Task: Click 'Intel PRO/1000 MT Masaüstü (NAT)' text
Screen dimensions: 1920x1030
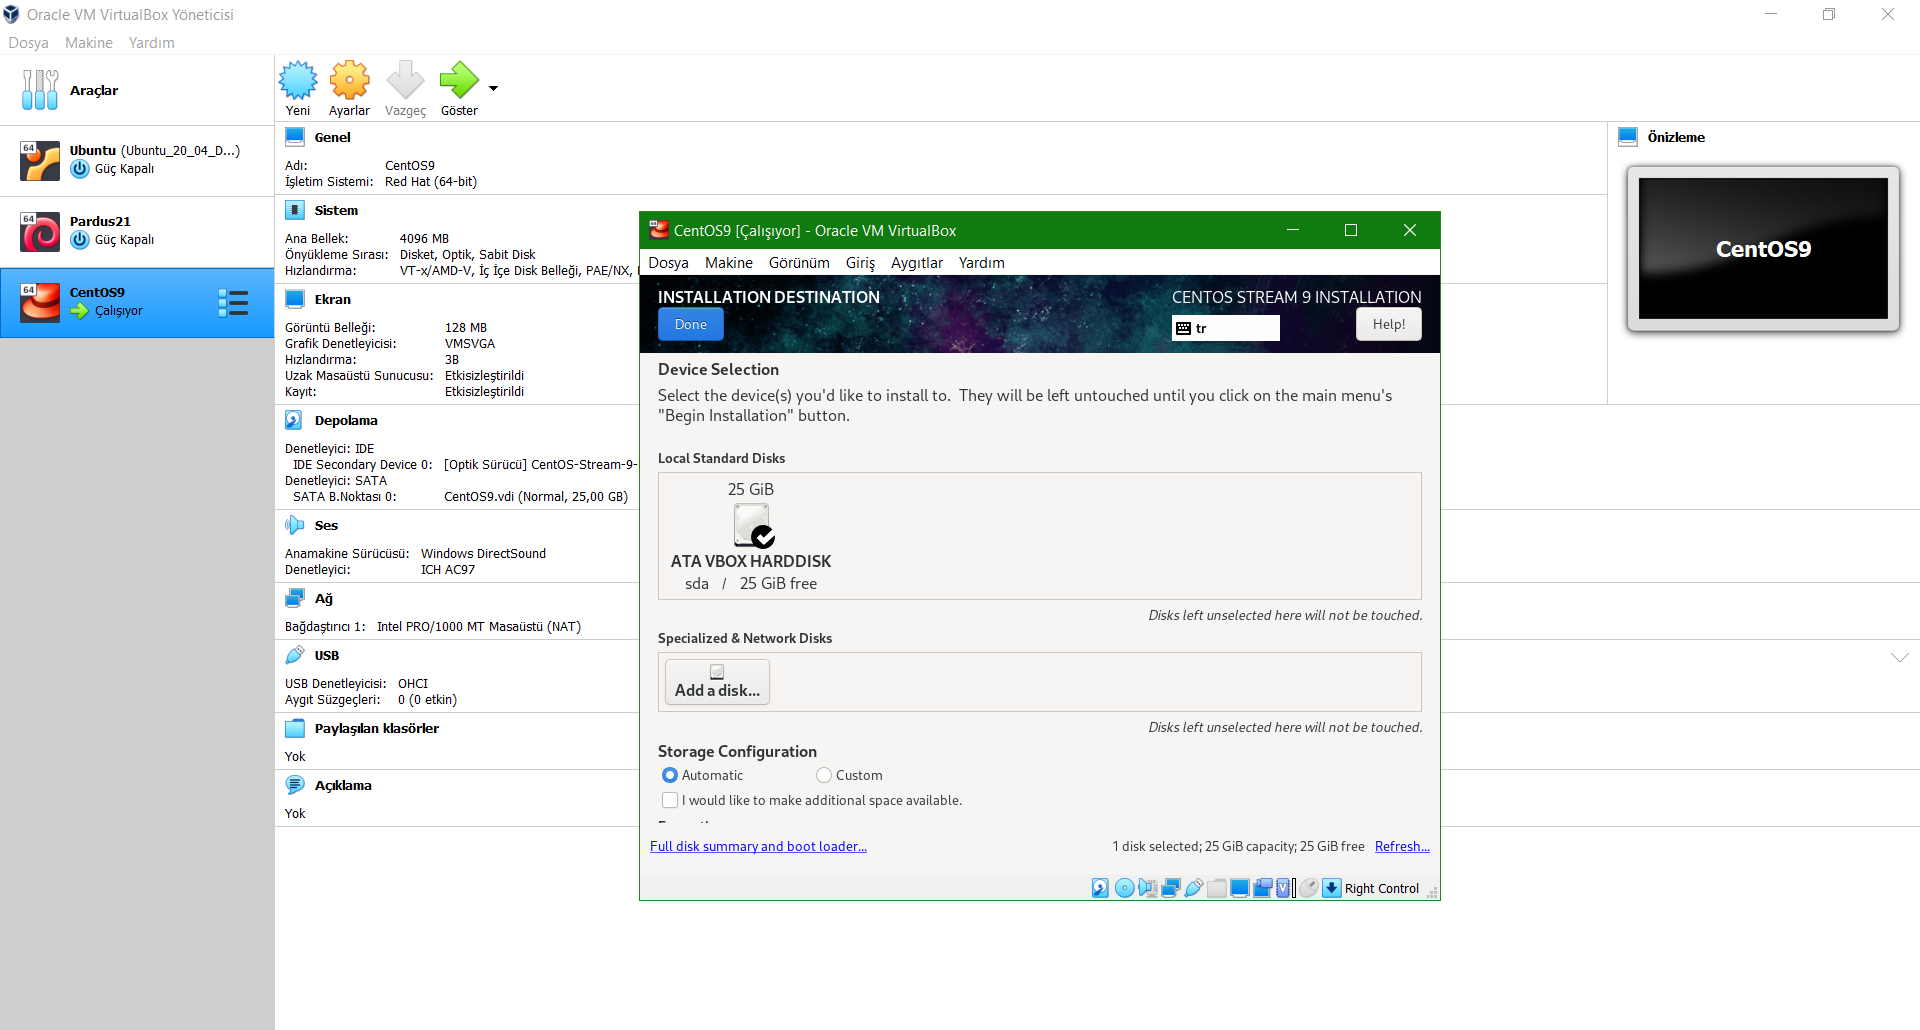Action: pyautogui.click(x=479, y=626)
